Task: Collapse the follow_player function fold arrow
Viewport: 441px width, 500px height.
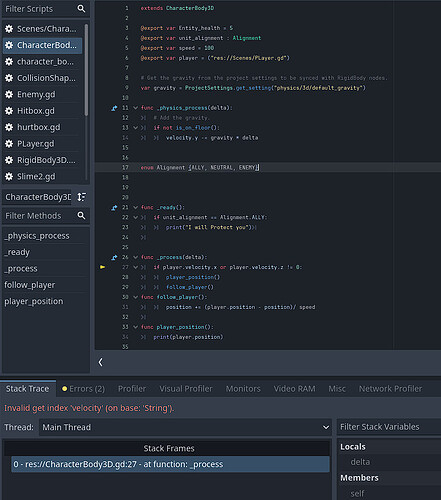Action: tap(135, 297)
